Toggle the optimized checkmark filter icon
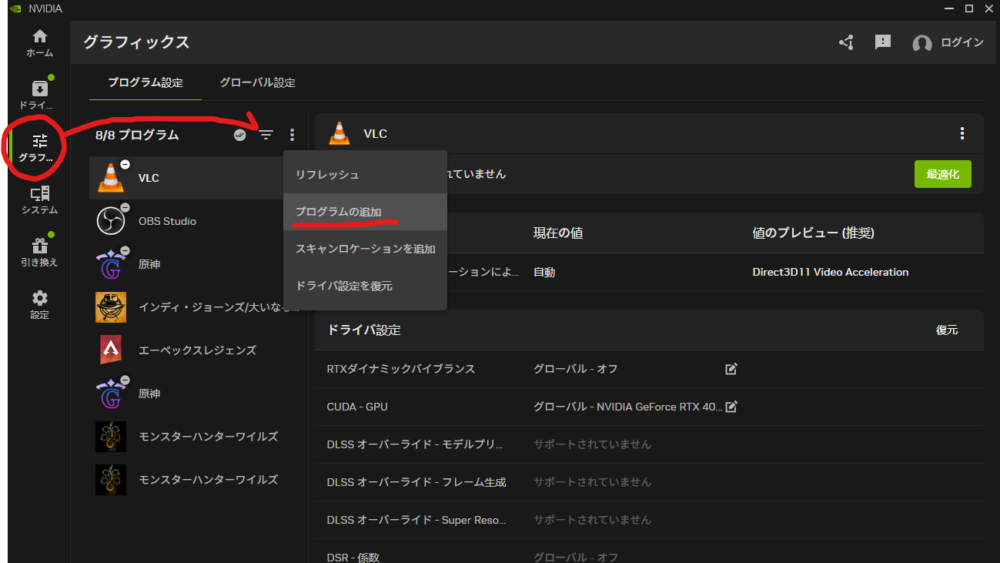1000x563 pixels. [x=240, y=135]
